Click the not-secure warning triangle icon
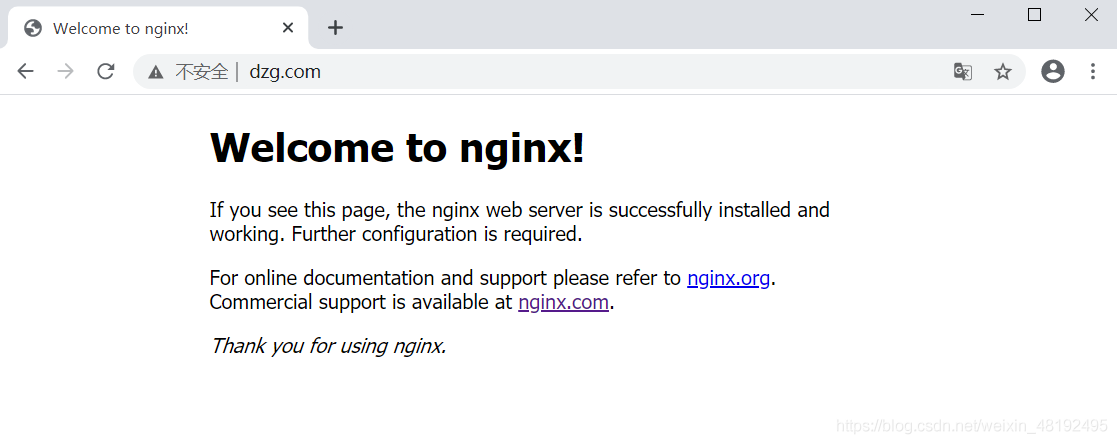 pyautogui.click(x=156, y=72)
